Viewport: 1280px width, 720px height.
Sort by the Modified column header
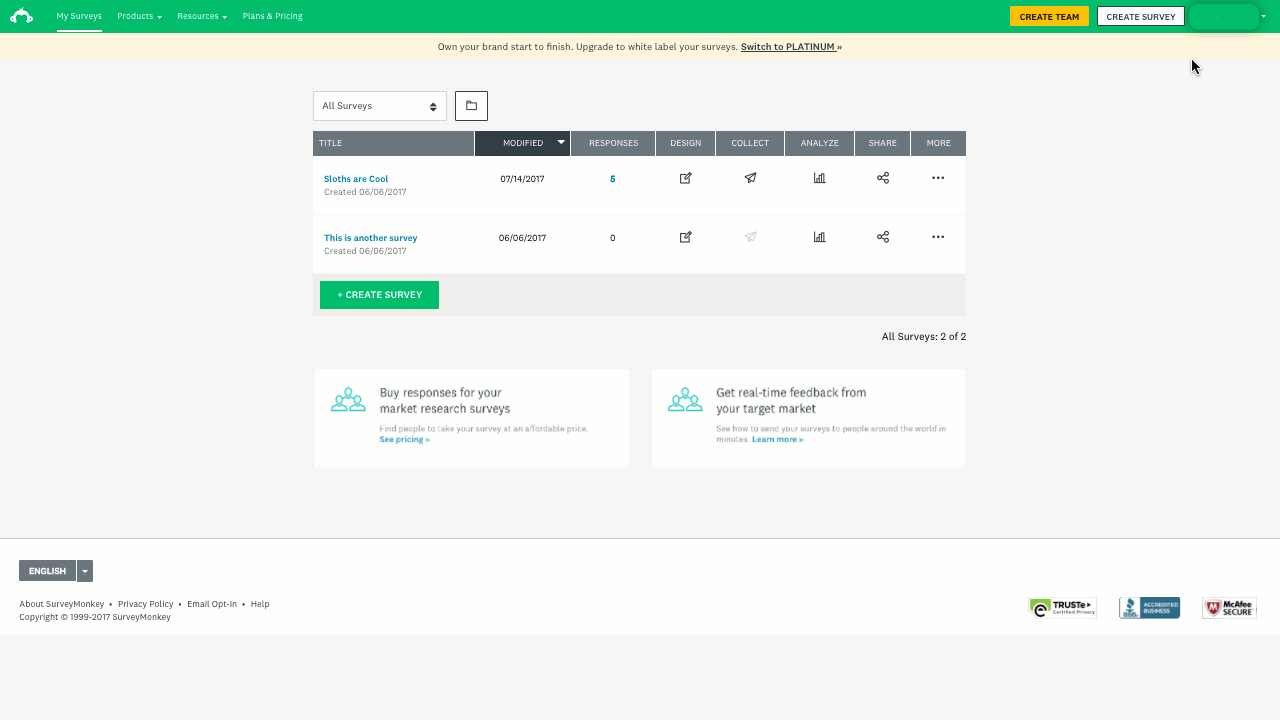pos(523,143)
